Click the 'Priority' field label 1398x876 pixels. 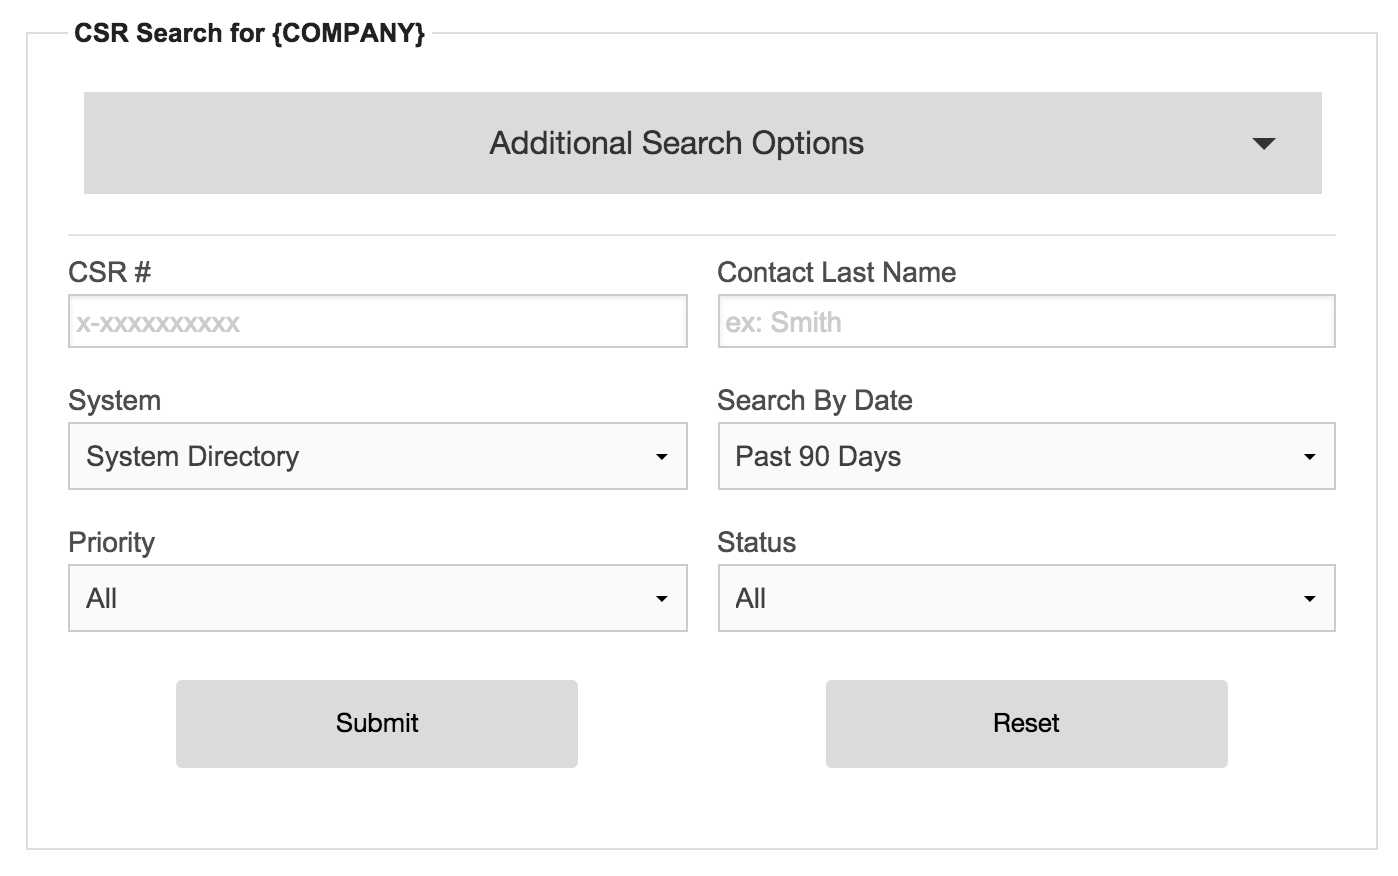(x=111, y=542)
